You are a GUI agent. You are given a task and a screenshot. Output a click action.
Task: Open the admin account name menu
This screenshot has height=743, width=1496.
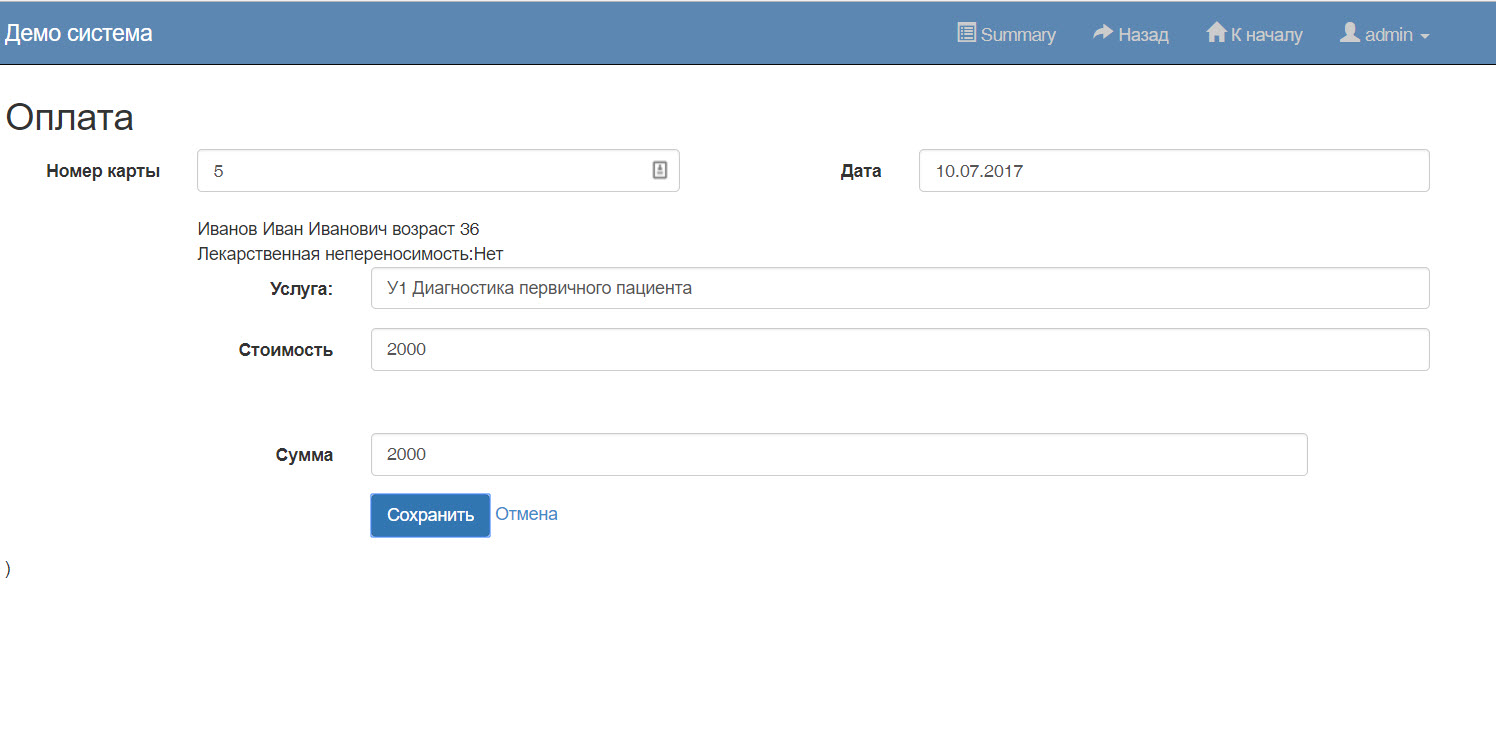[1389, 35]
